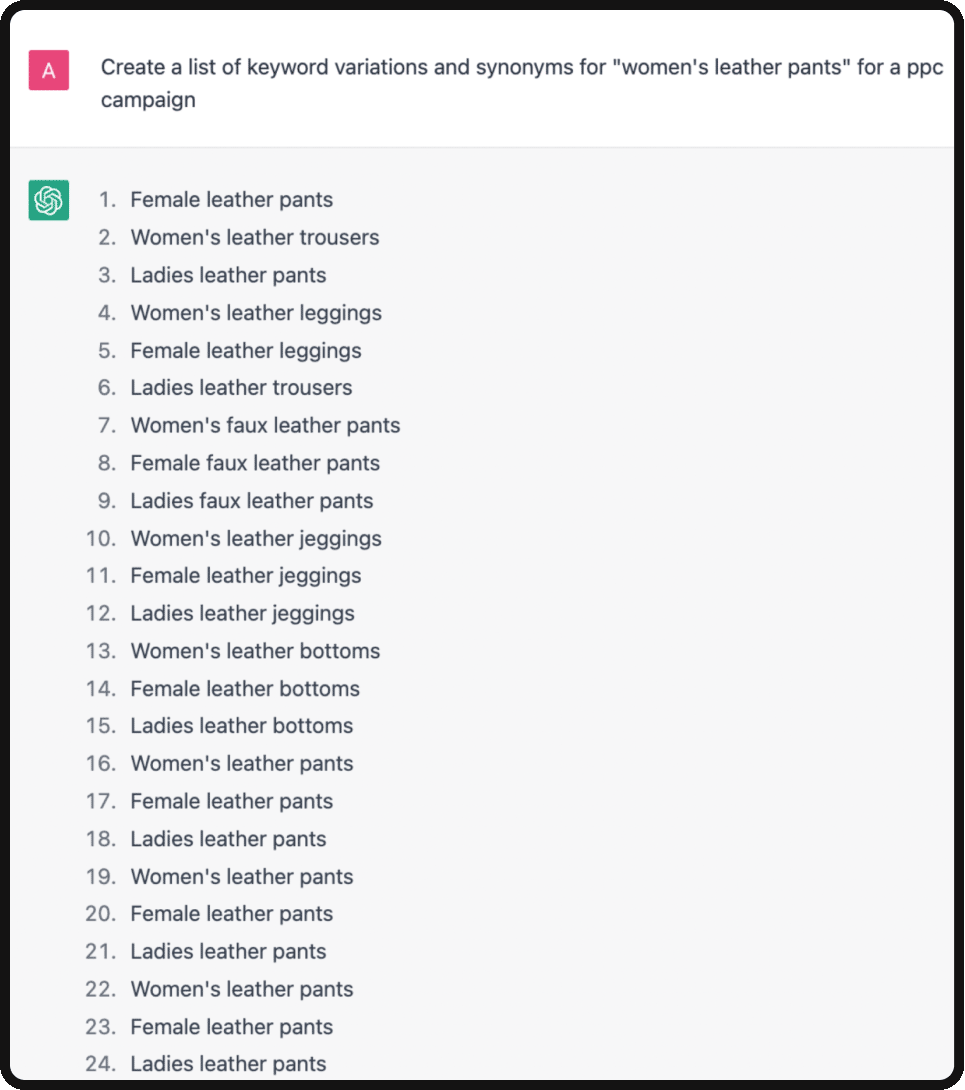Screen dimensions: 965x1090
Task: Click 'Women's faux leather pants' line
Action: pos(265,425)
